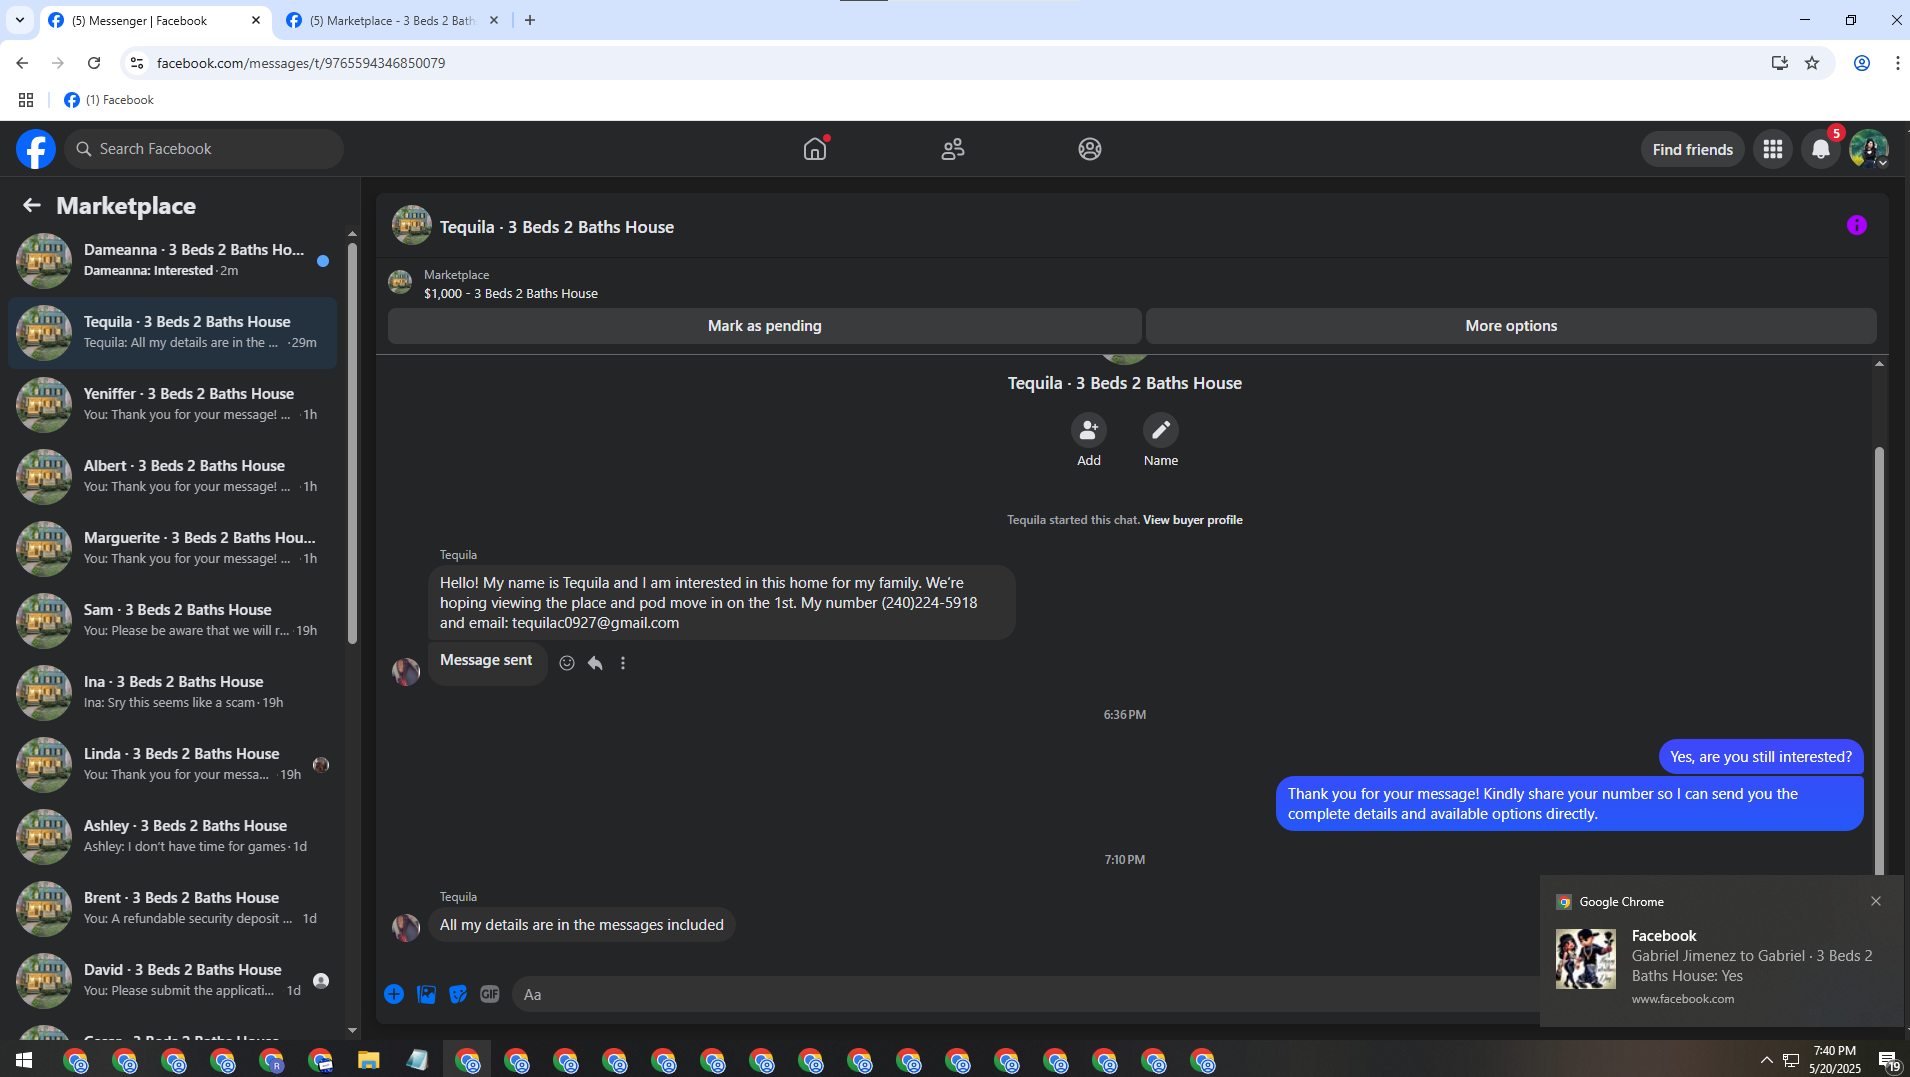Screen dimensions: 1910x1077
Task: Open the Facebook bookmark in bookmarks bar
Action: pyautogui.click(x=109, y=100)
